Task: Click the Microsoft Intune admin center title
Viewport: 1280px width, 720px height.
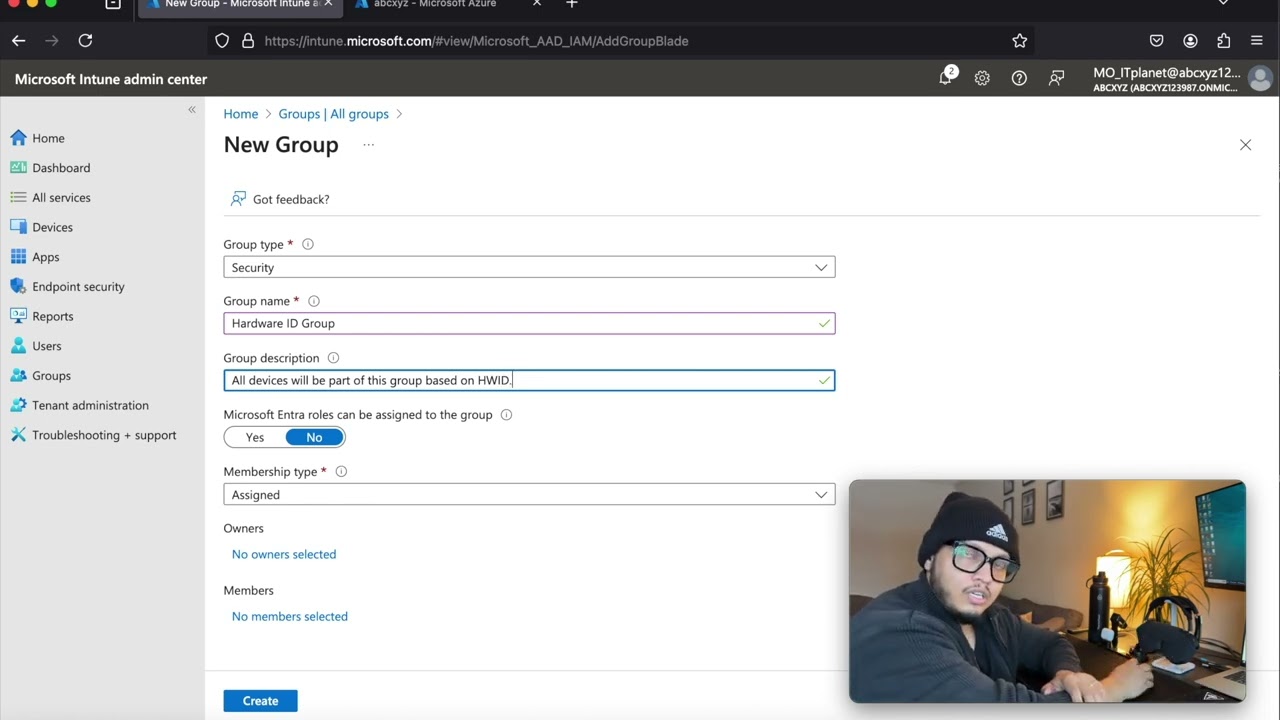Action: click(111, 79)
